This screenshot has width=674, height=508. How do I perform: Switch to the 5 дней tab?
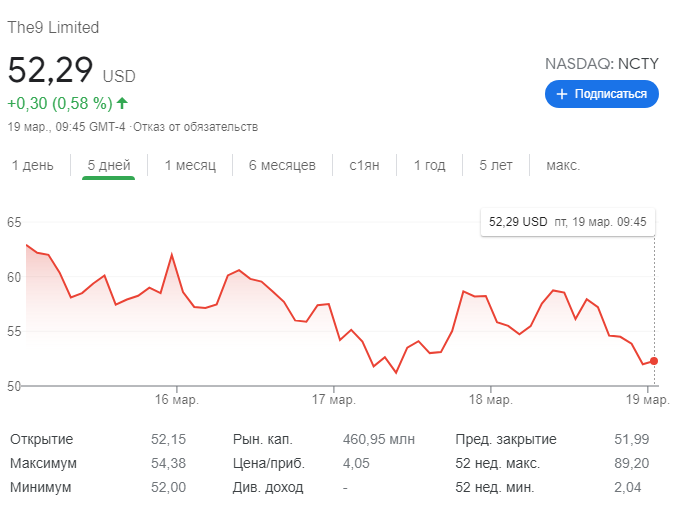click(x=109, y=165)
